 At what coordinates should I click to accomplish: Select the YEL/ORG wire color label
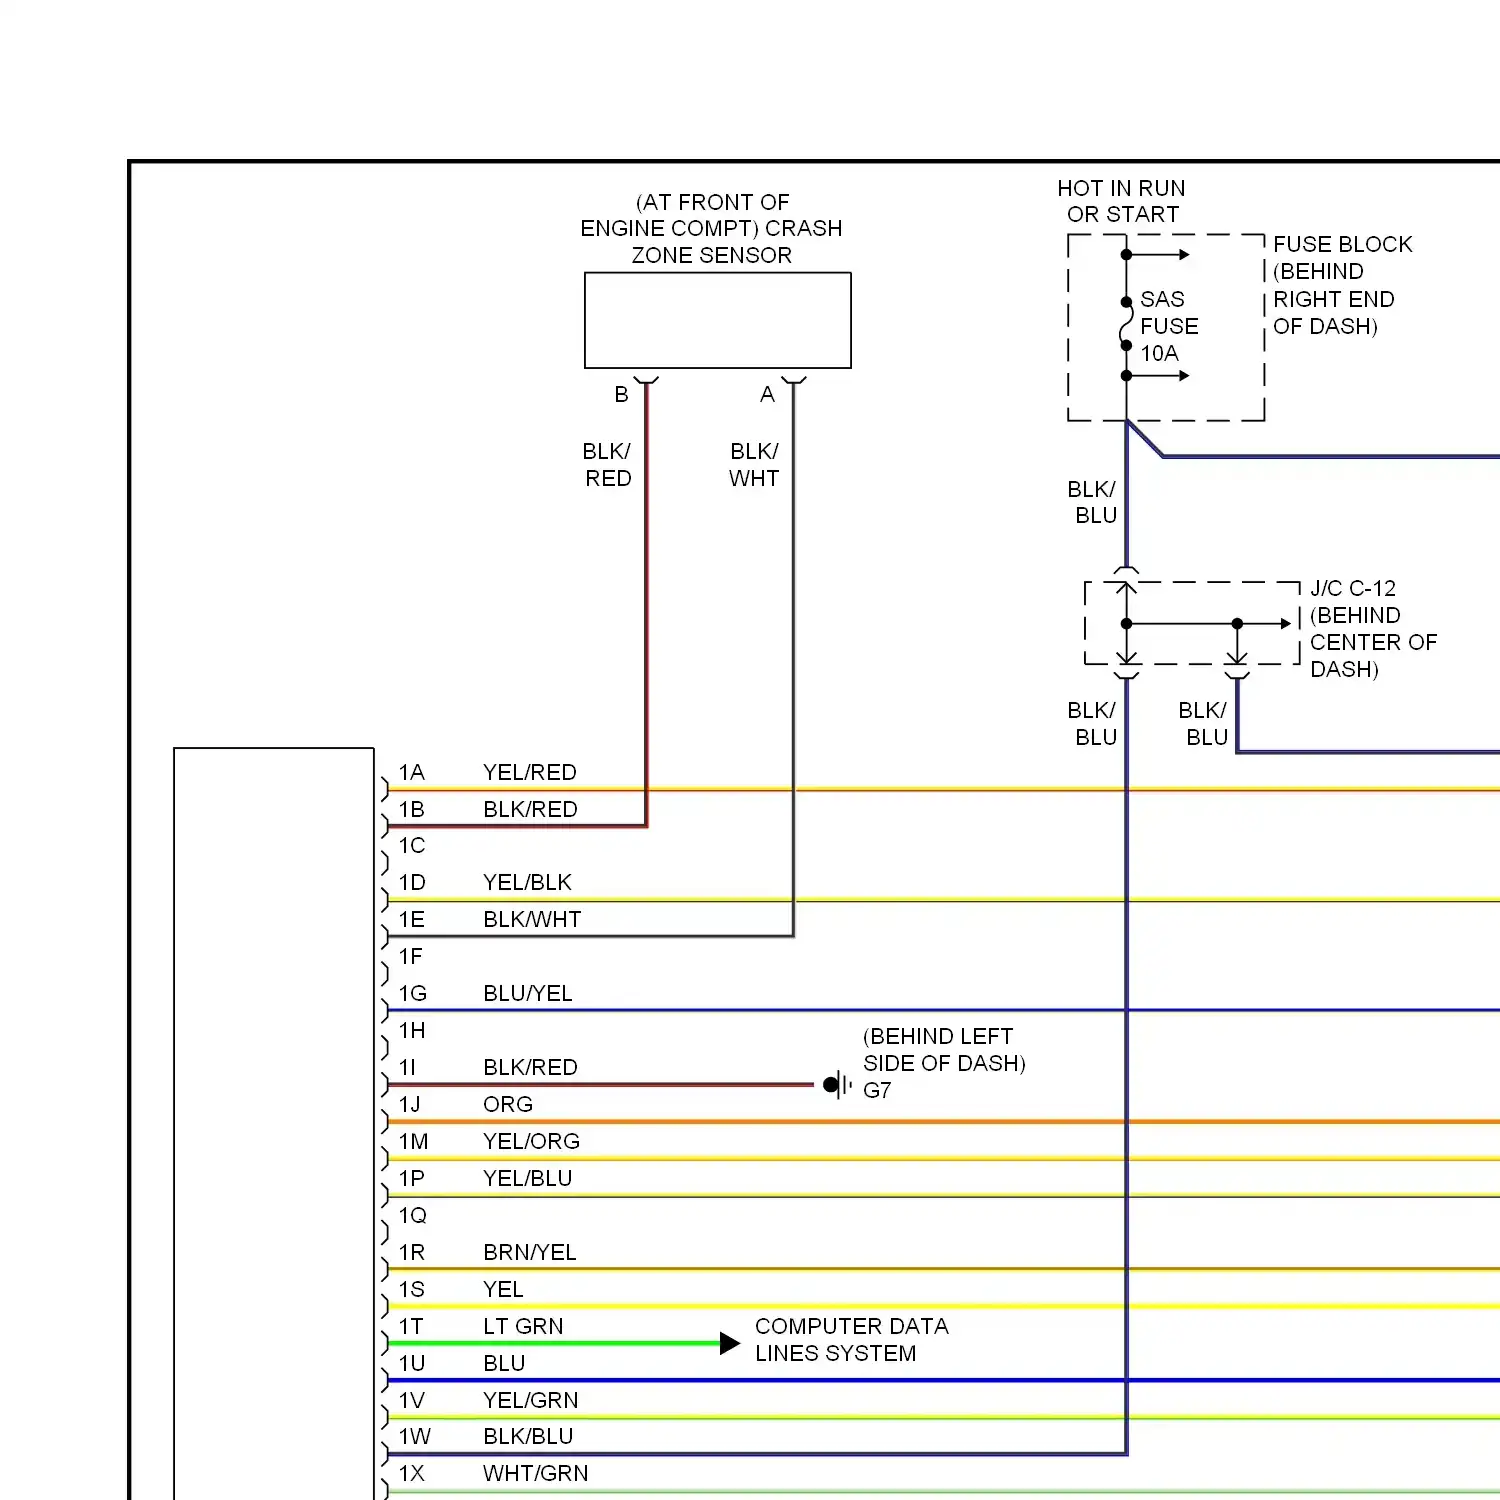pyautogui.click(x=531, y=1142)
